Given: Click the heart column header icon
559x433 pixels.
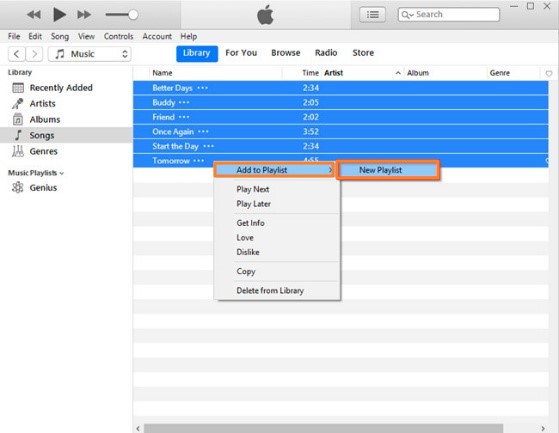Looking at the screenshot, I should click(549, 73).
